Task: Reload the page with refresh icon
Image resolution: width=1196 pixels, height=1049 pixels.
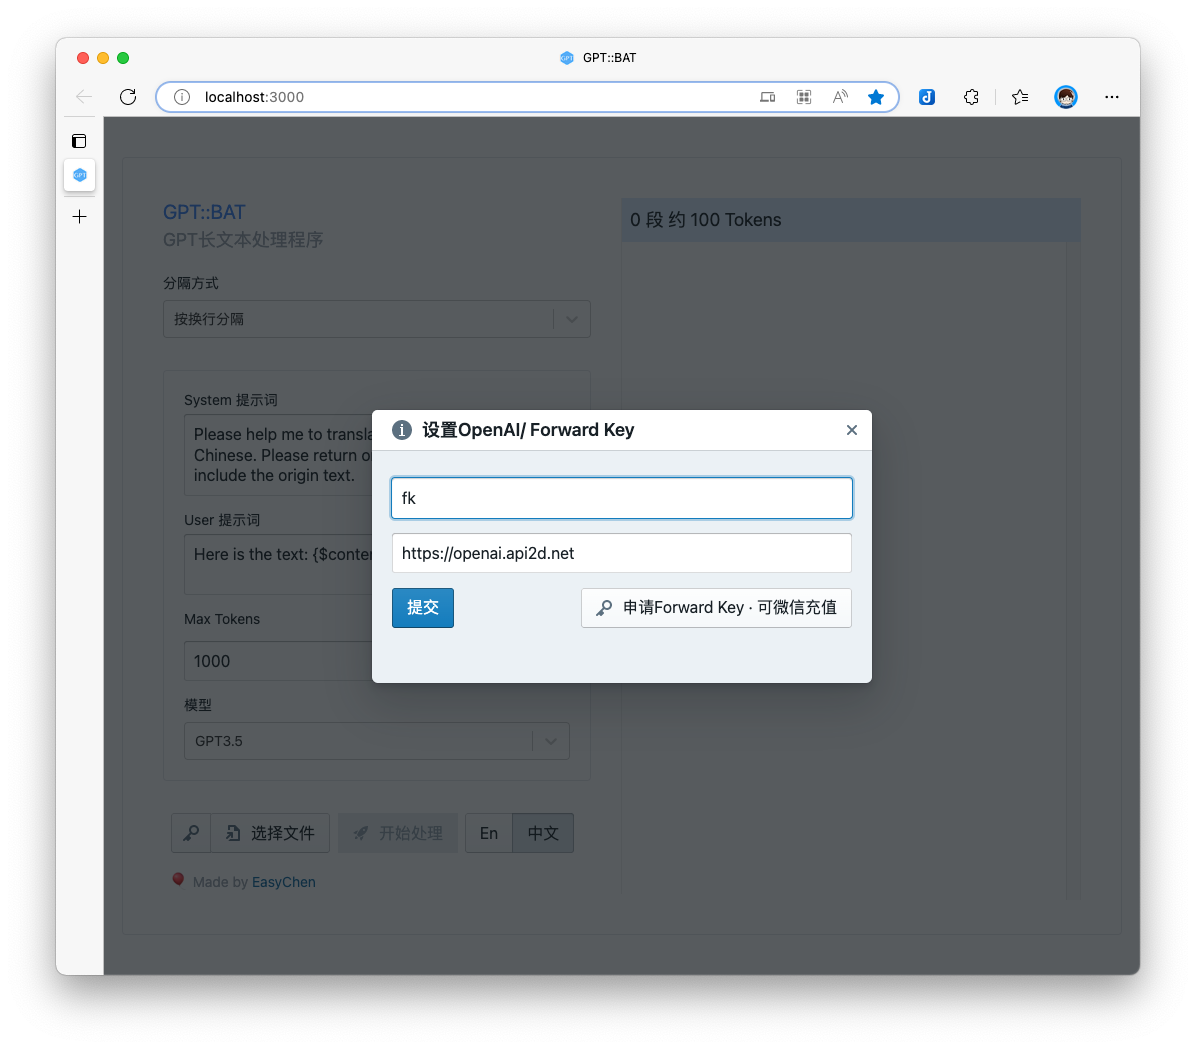Action: click(x=128, y=97)
